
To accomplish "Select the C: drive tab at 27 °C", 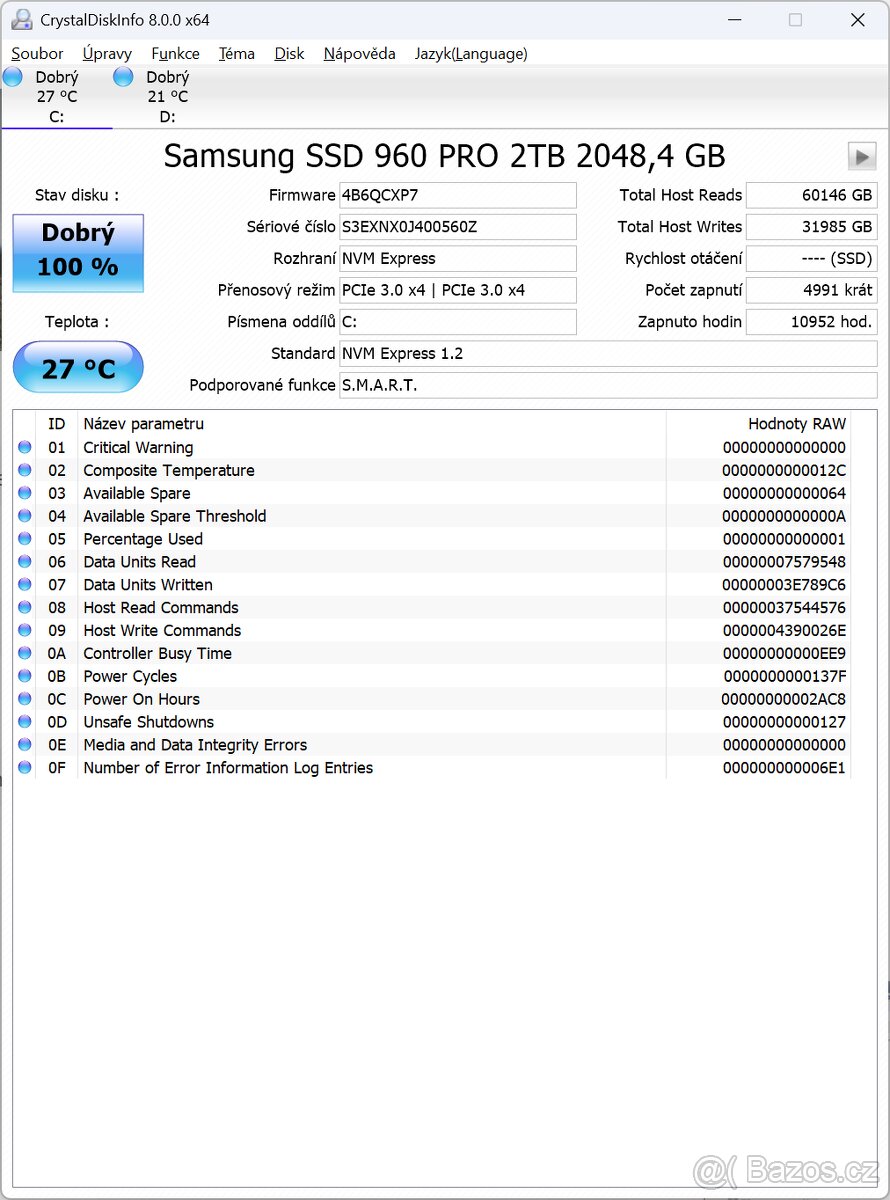I will coord(56,97).
